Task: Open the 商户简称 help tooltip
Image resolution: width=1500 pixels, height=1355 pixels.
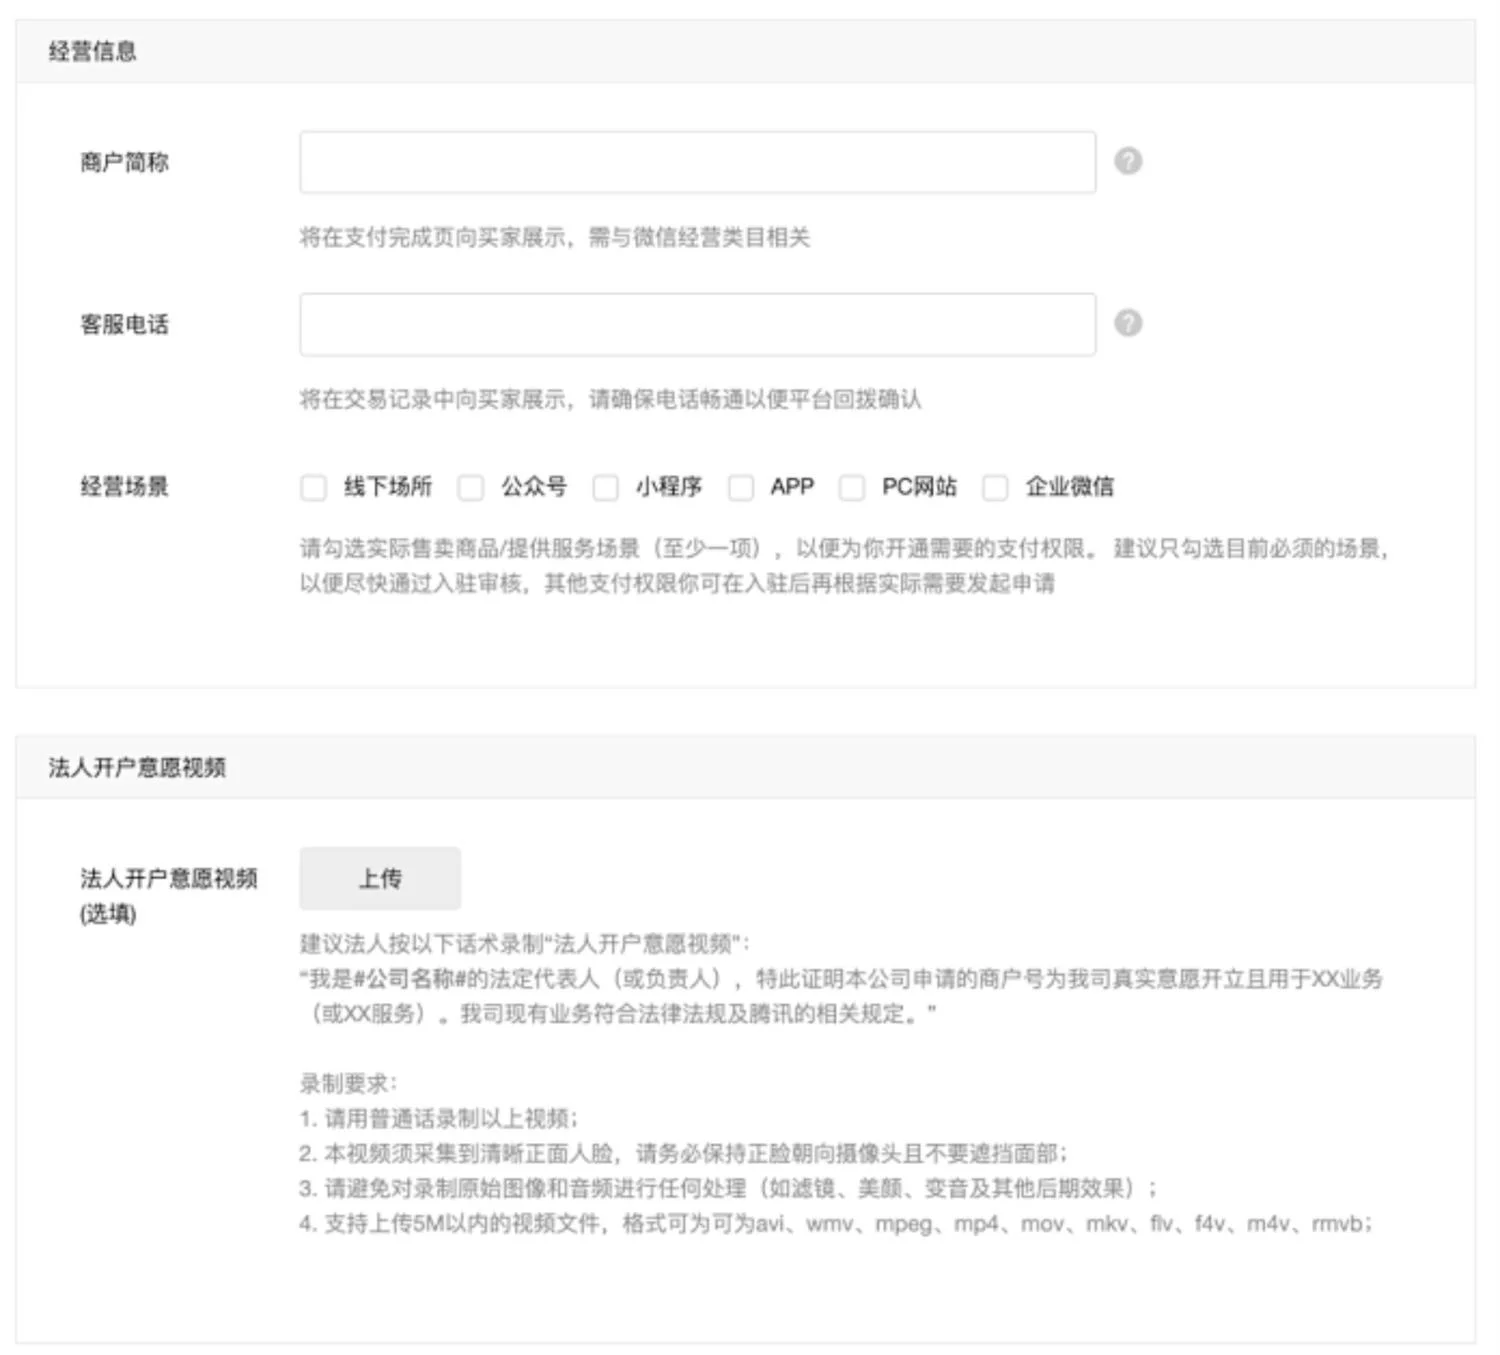Action: [x=1128, y=160]
